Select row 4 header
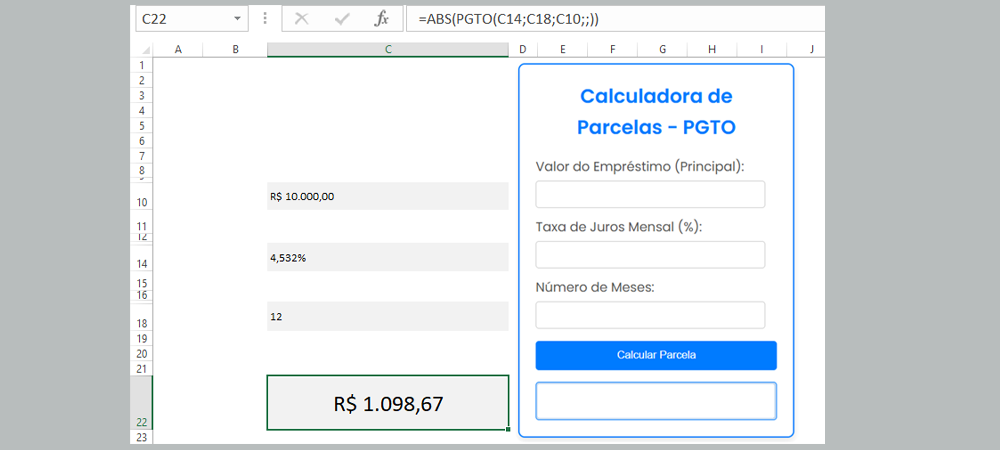Viewport: 1000px width, 450px height. tap(142, 111)
